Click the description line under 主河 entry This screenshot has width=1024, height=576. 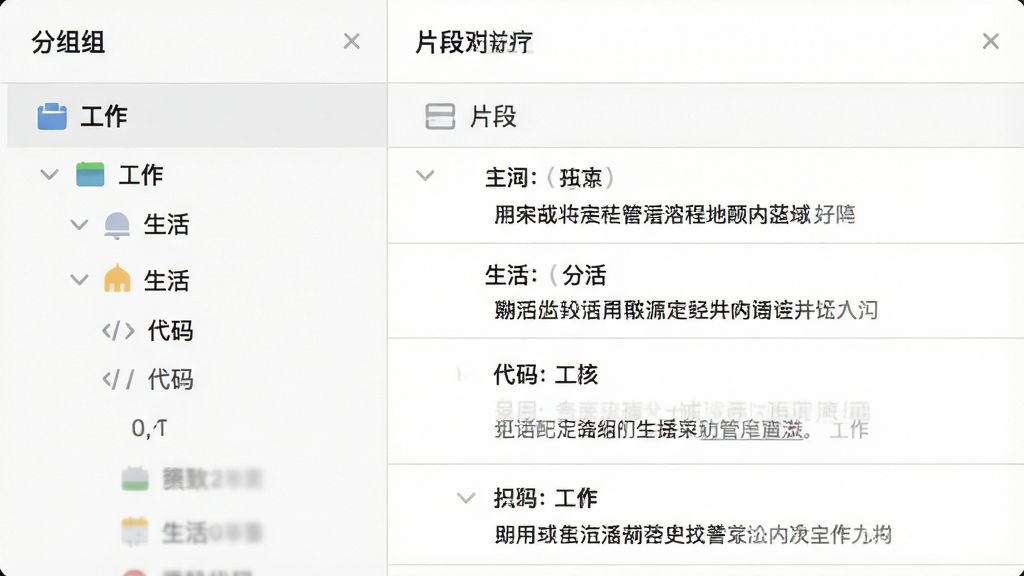[x=675, y=214]
